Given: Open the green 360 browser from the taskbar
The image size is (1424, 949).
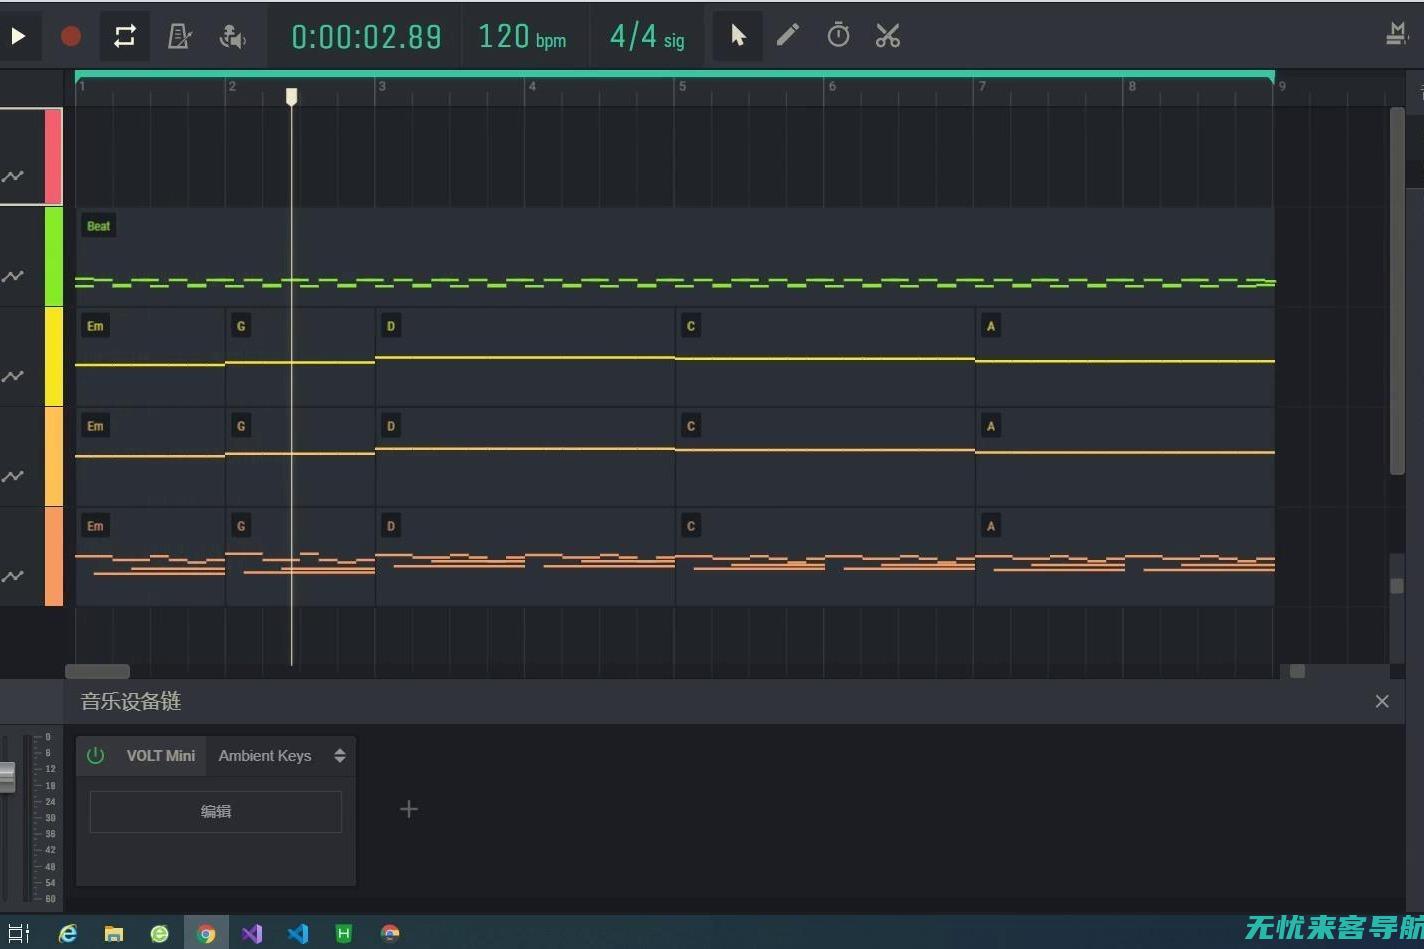Looking at the screenshot, I should [x=160, y=933].
